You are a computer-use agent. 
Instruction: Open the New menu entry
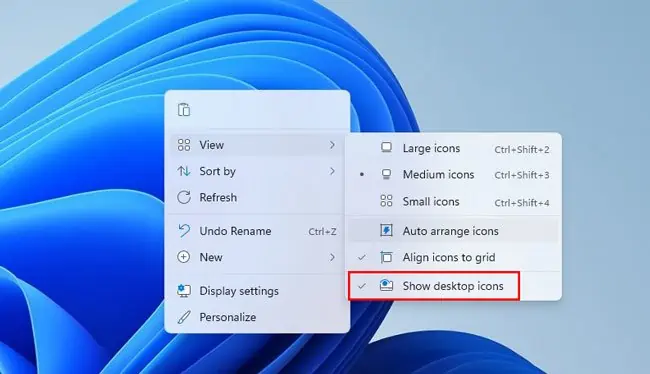pos(257,257)
